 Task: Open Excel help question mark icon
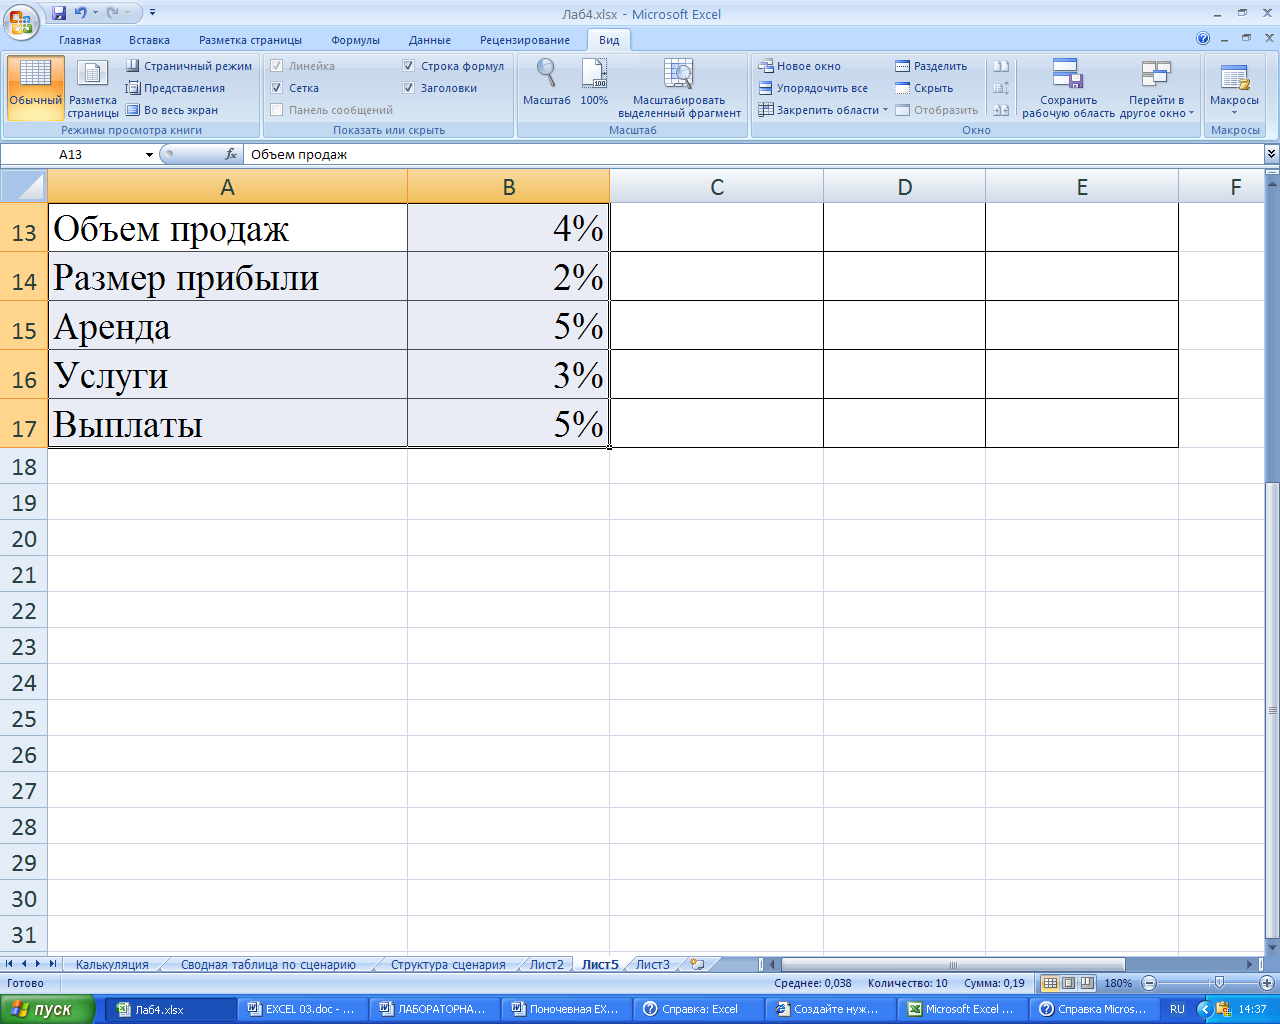click(1203, 39)
